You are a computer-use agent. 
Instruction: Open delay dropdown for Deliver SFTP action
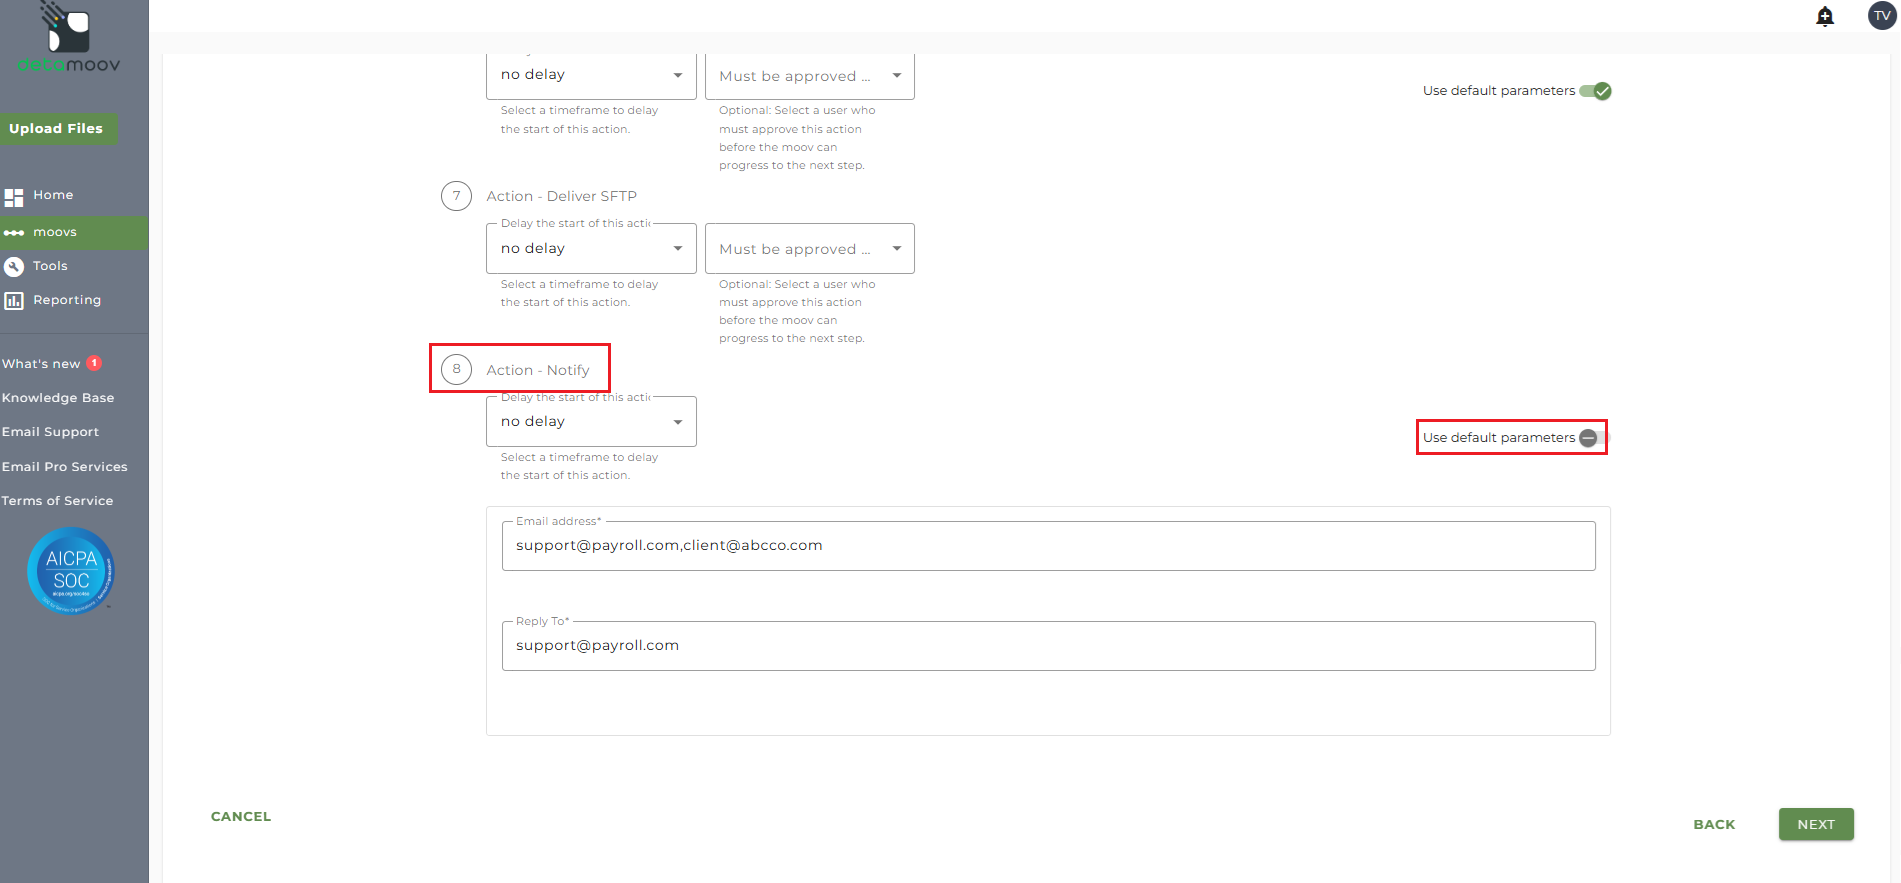590,249
